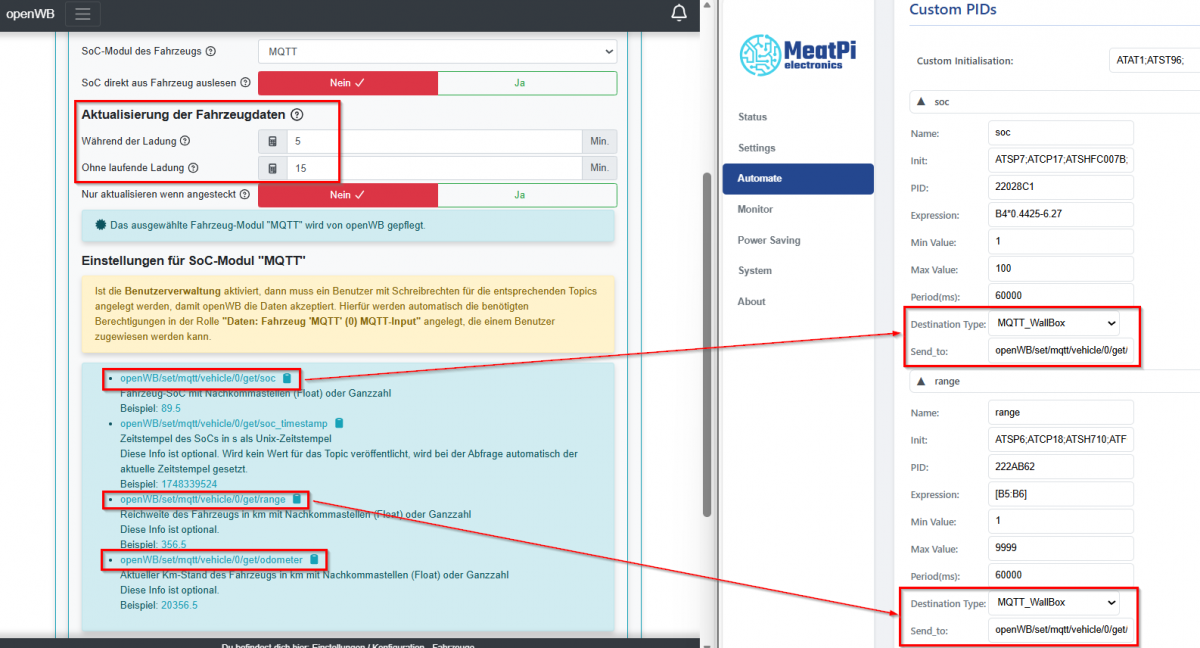Click help icon beside SoC-Modul des Fahrzeugs

coord(210,51)
